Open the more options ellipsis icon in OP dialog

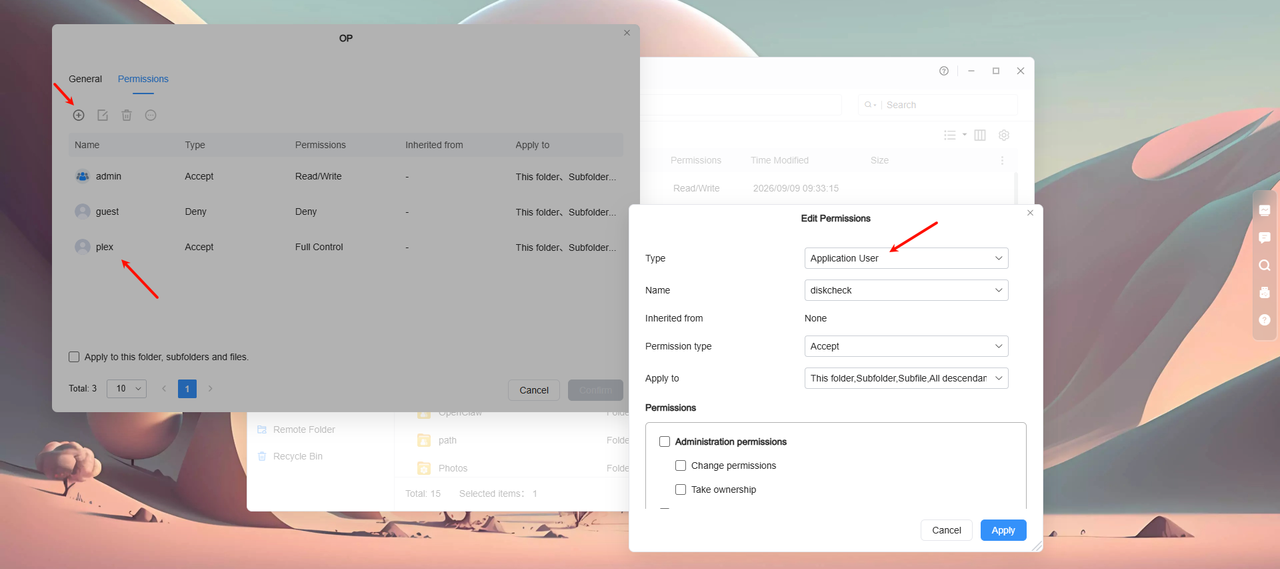tap(151, 115)
